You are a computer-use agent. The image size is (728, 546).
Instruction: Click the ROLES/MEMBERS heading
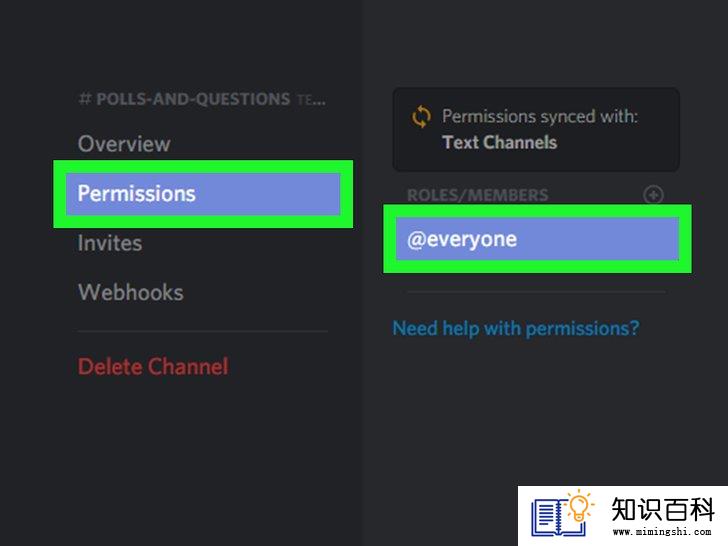point(478,195)
